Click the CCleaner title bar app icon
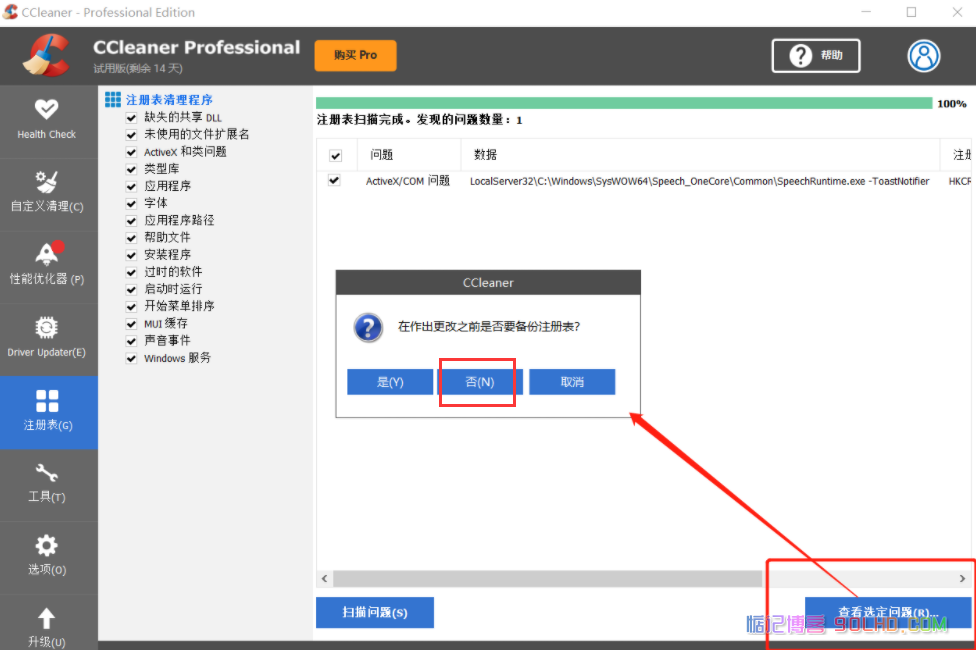 pyautogui.click(x=10, y=12)
